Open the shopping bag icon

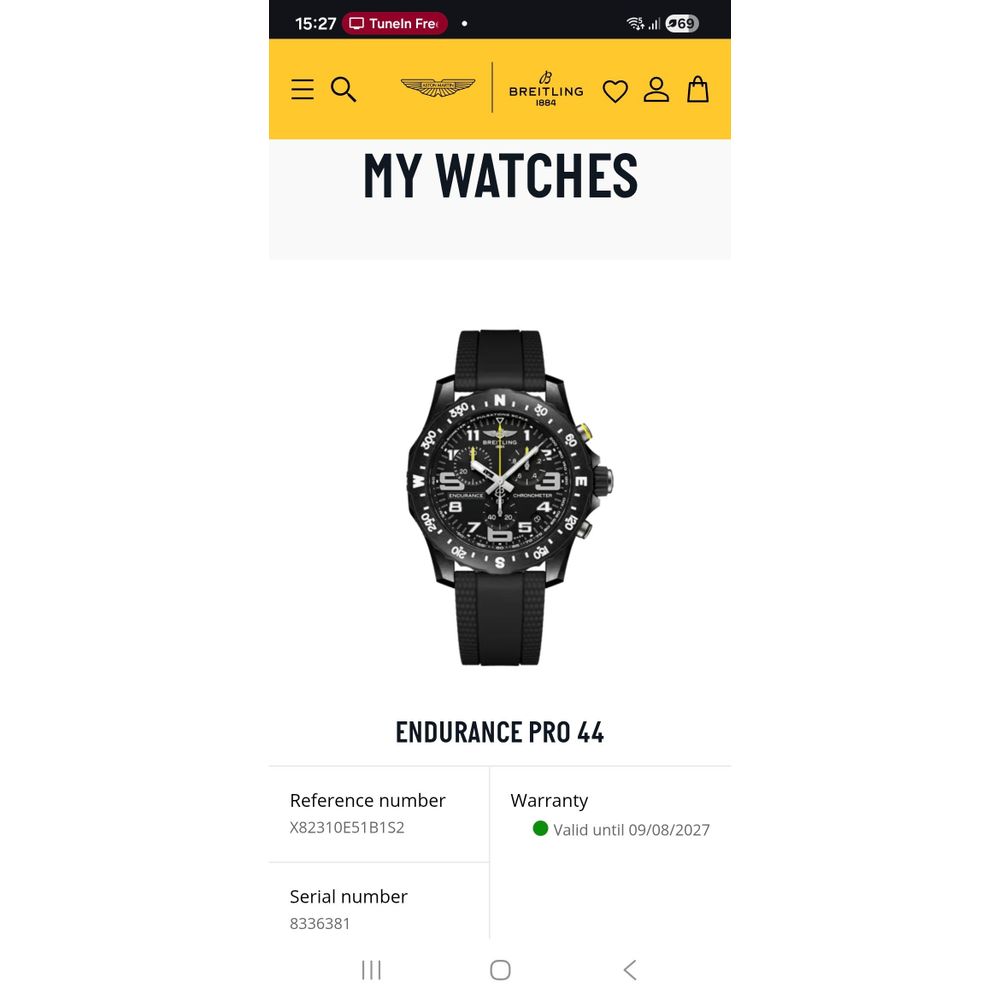coord(698,89)
